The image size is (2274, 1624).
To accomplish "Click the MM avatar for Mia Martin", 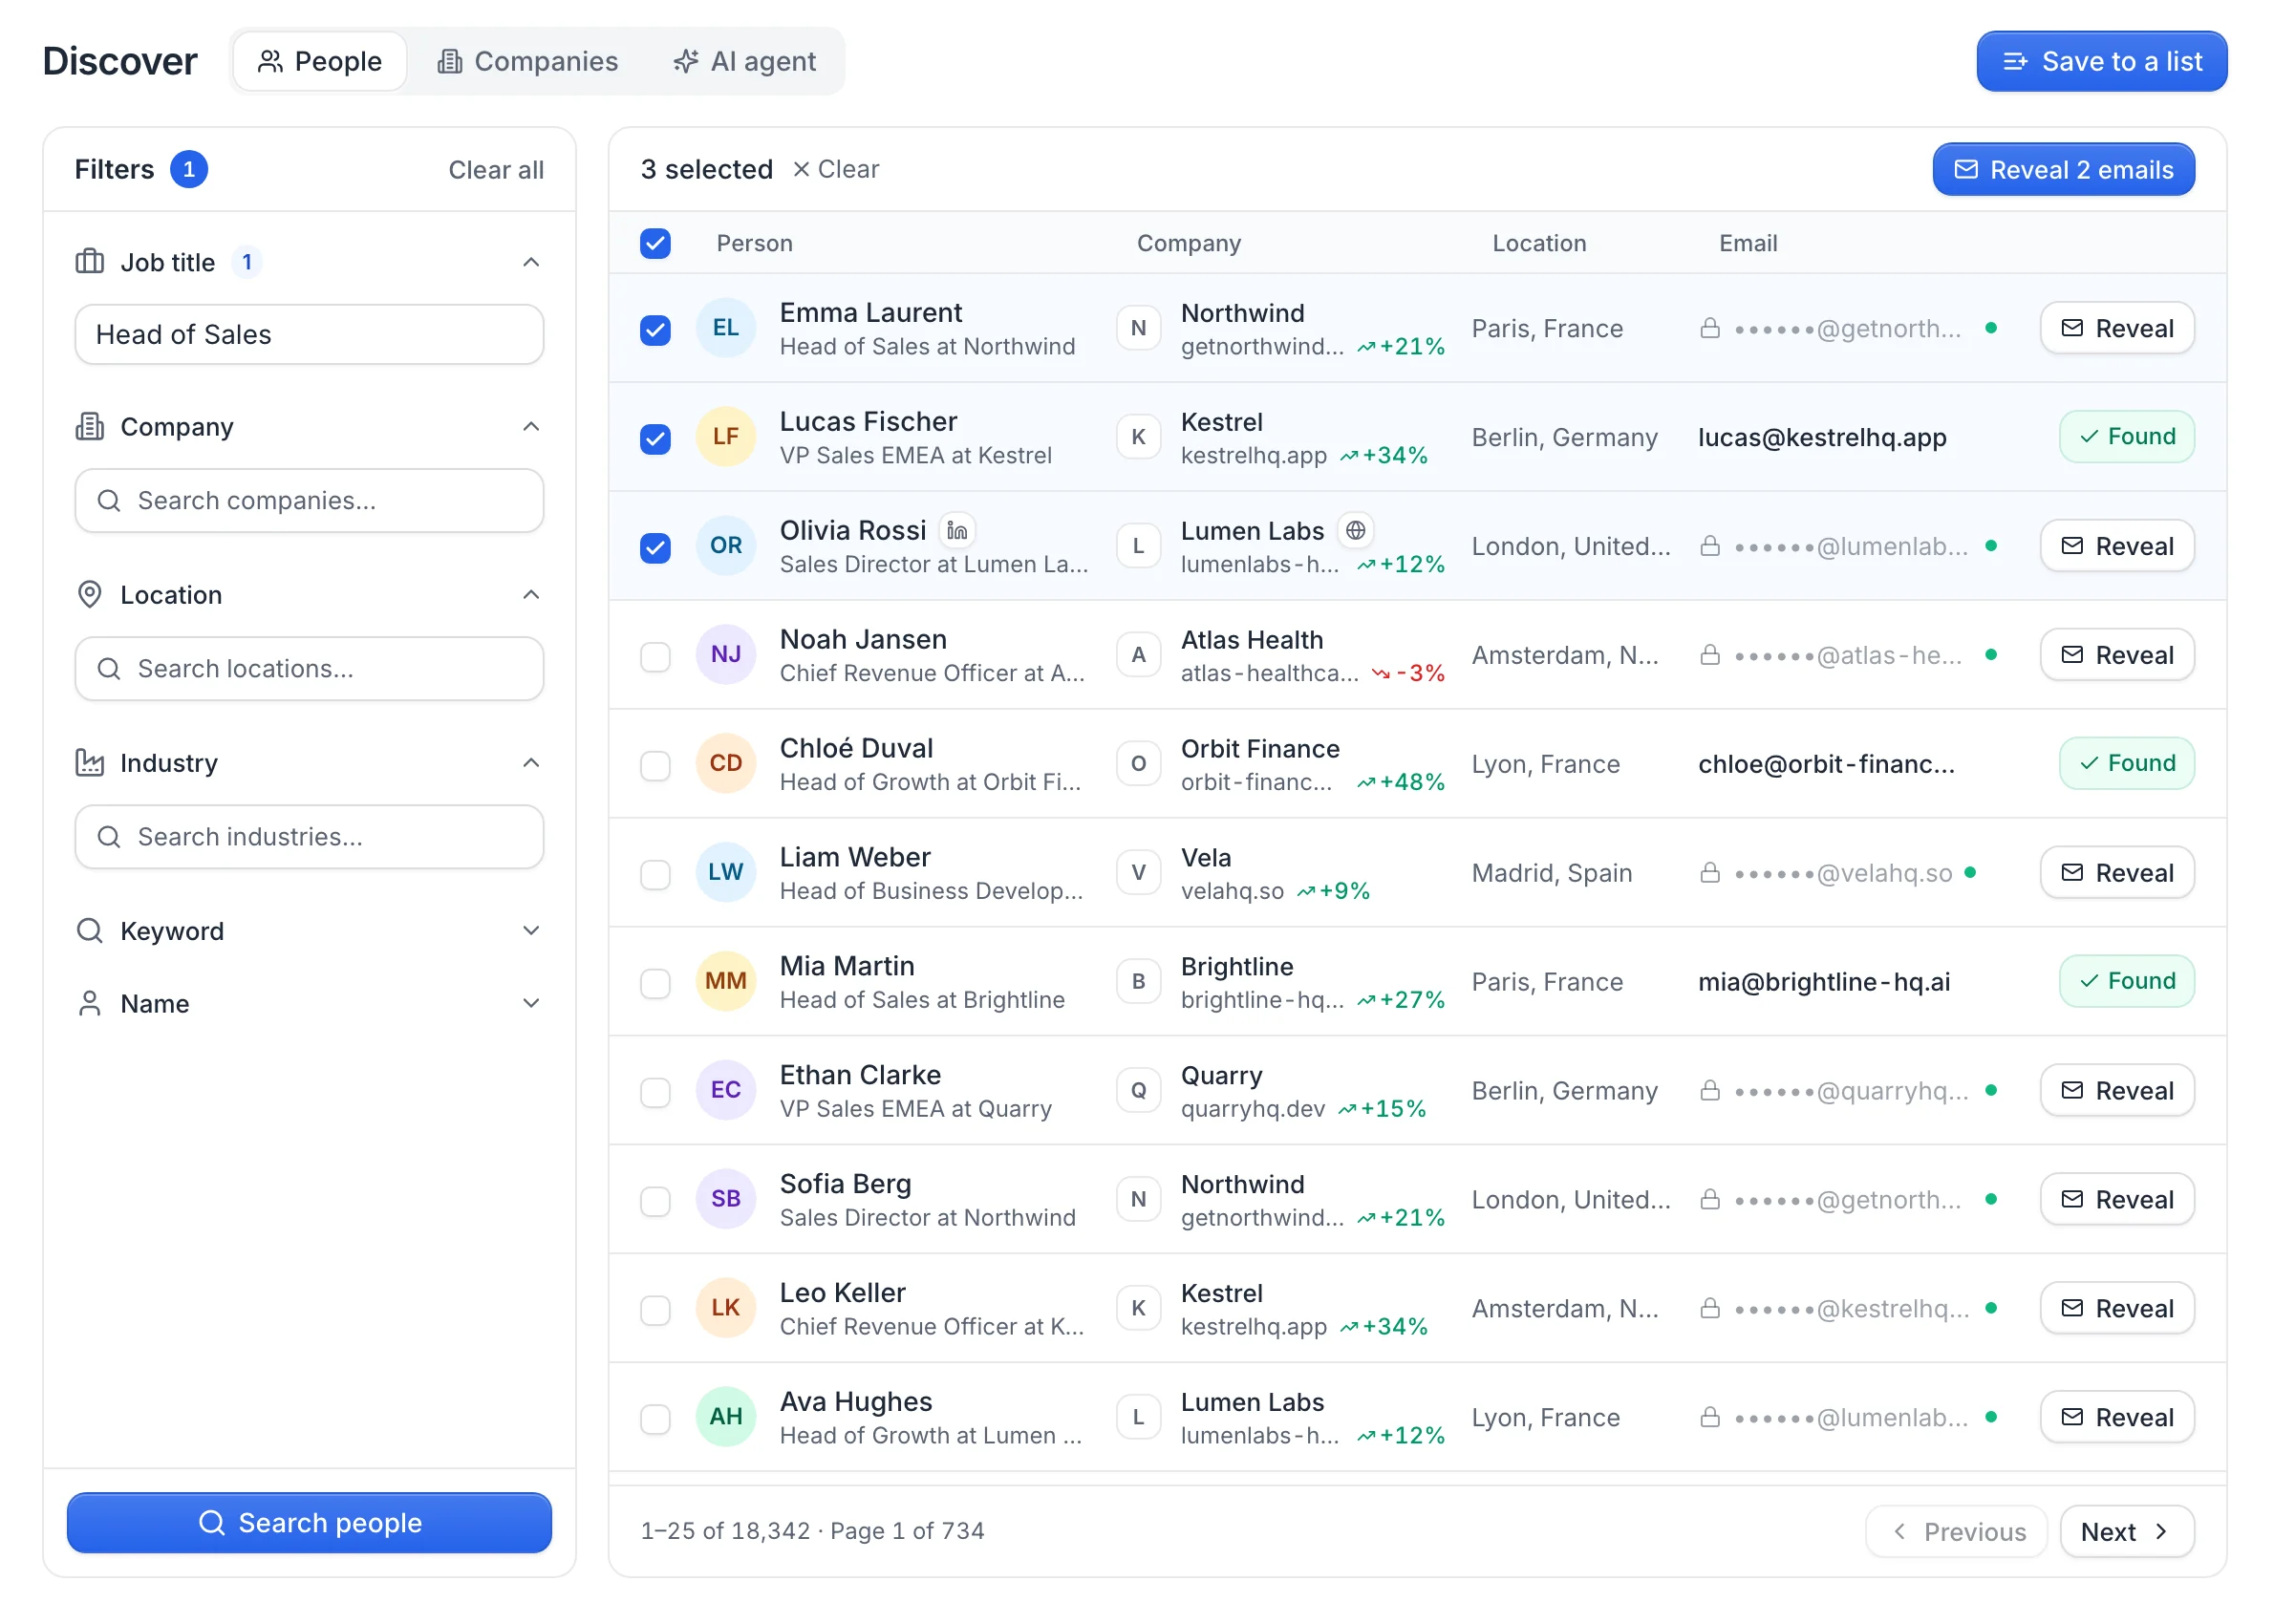I will [x=725, y=981].
